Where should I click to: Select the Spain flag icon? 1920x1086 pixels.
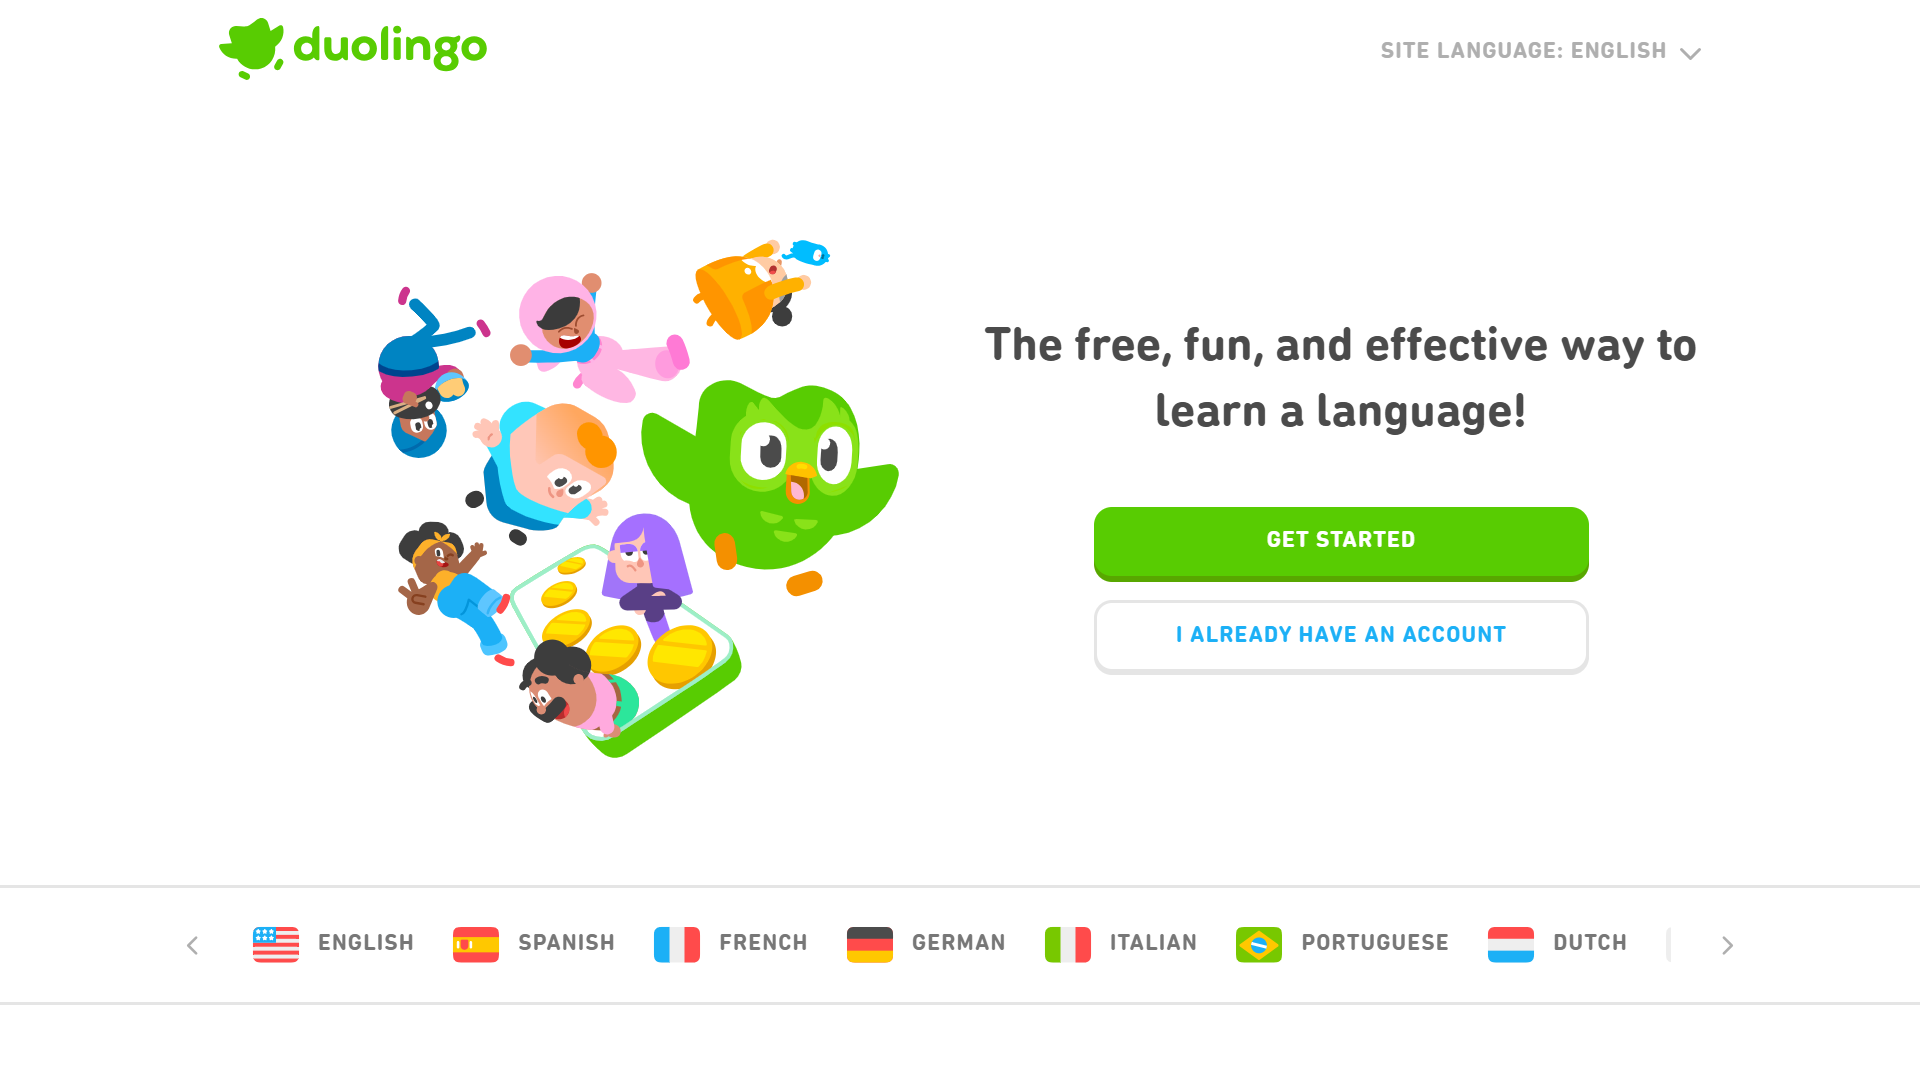click(x=476, y=944)
